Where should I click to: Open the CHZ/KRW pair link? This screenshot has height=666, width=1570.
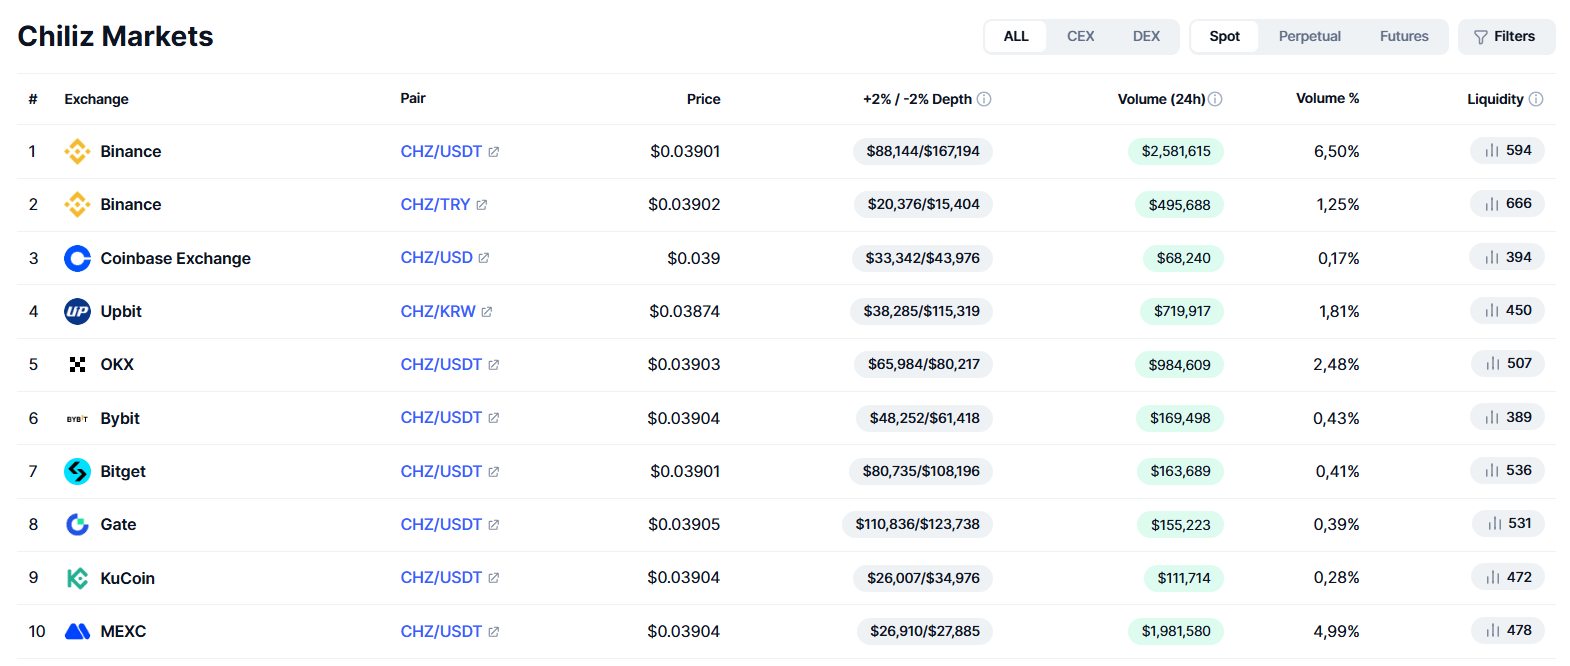tap(438, 311)
